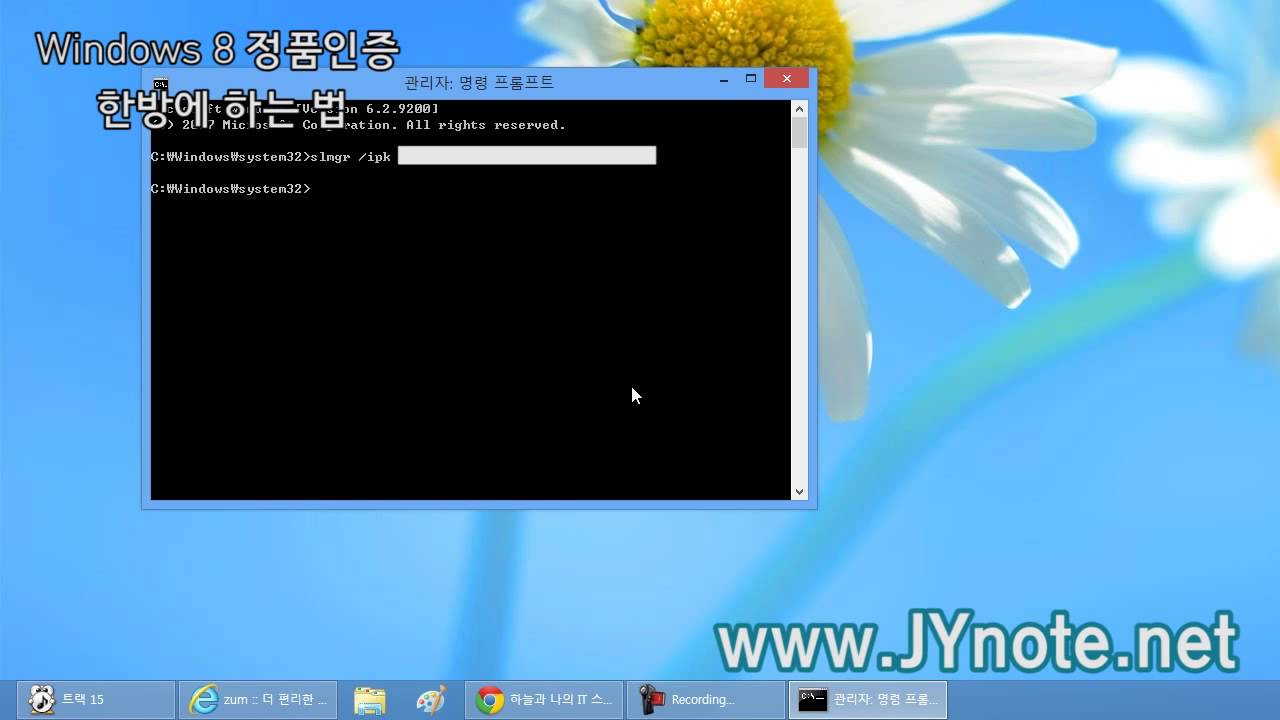Open the Paint palette taskbar icon

pyautogui.click(x=431, y=700)
